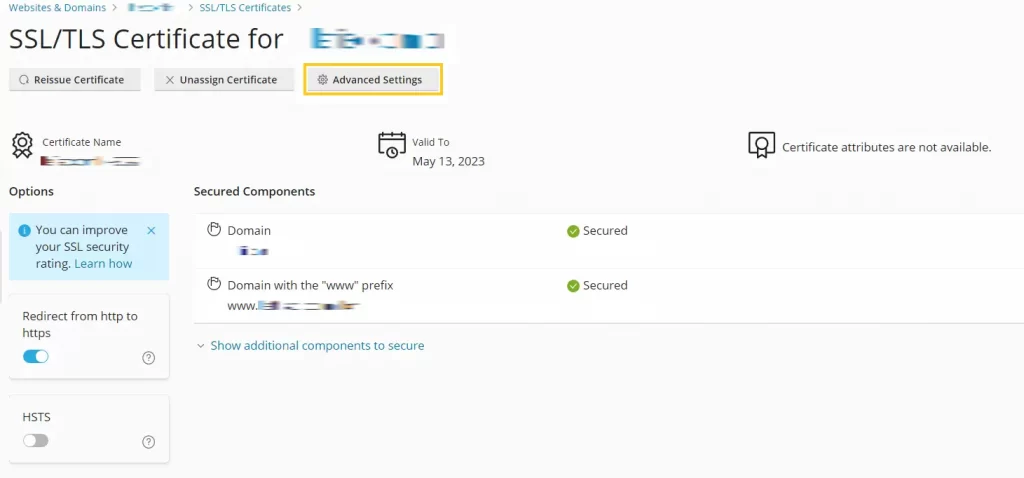Open SSL/TLS Certificates breadcrumb link
The image size is (1024, 478).
coord(246,8)
